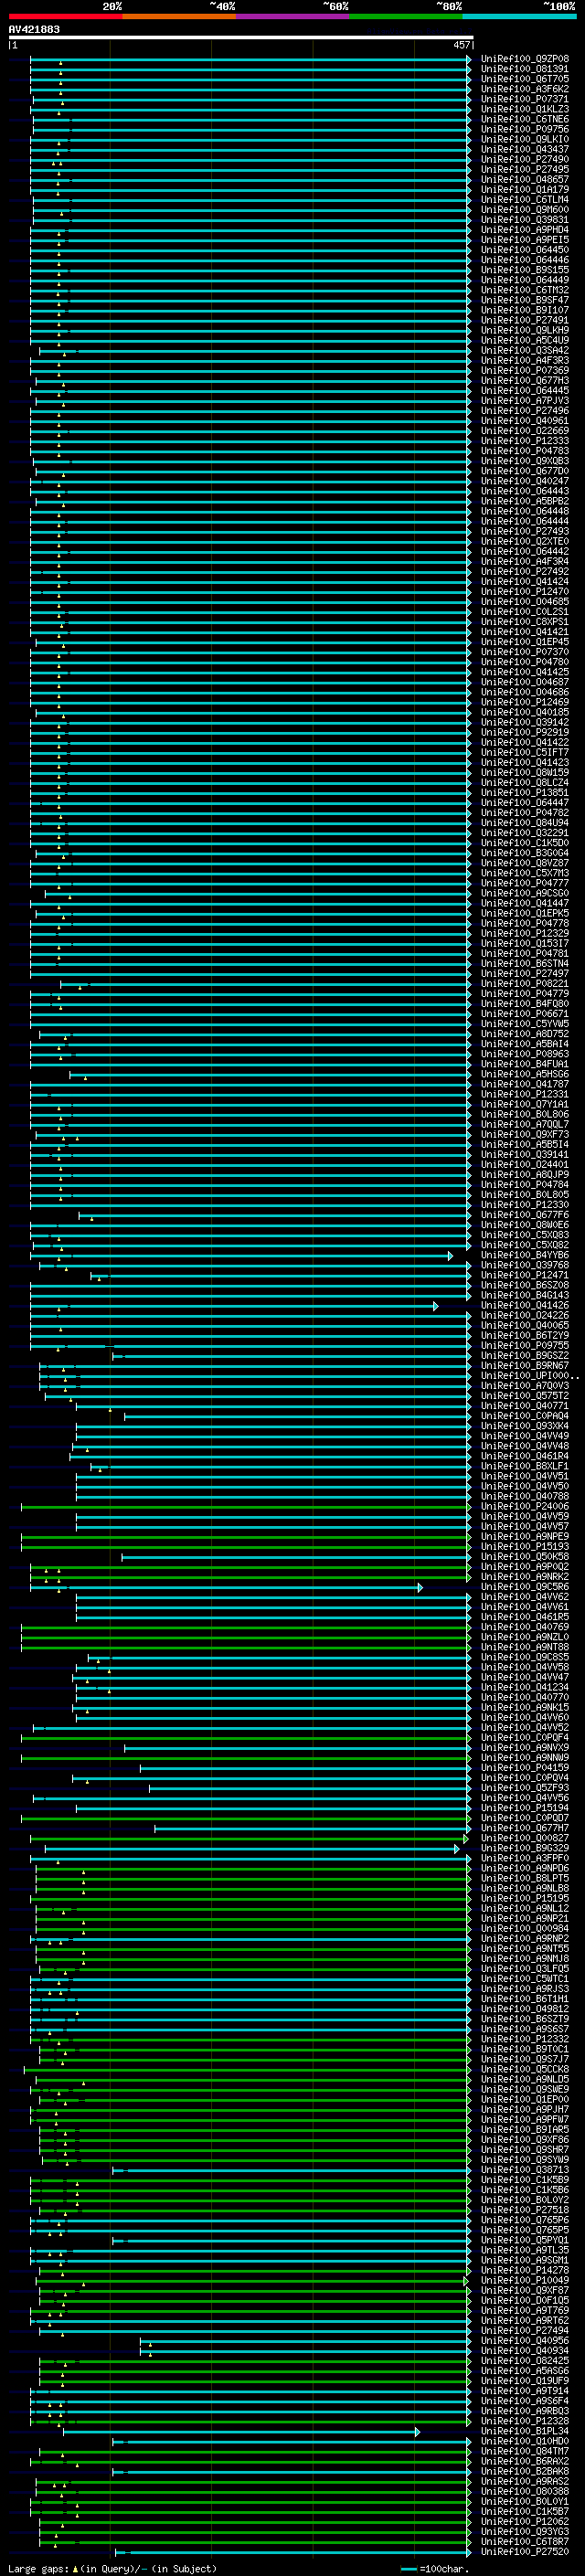Select hit UniRef100_O80388
585x2576 pixels.
tap(524, 2491)
